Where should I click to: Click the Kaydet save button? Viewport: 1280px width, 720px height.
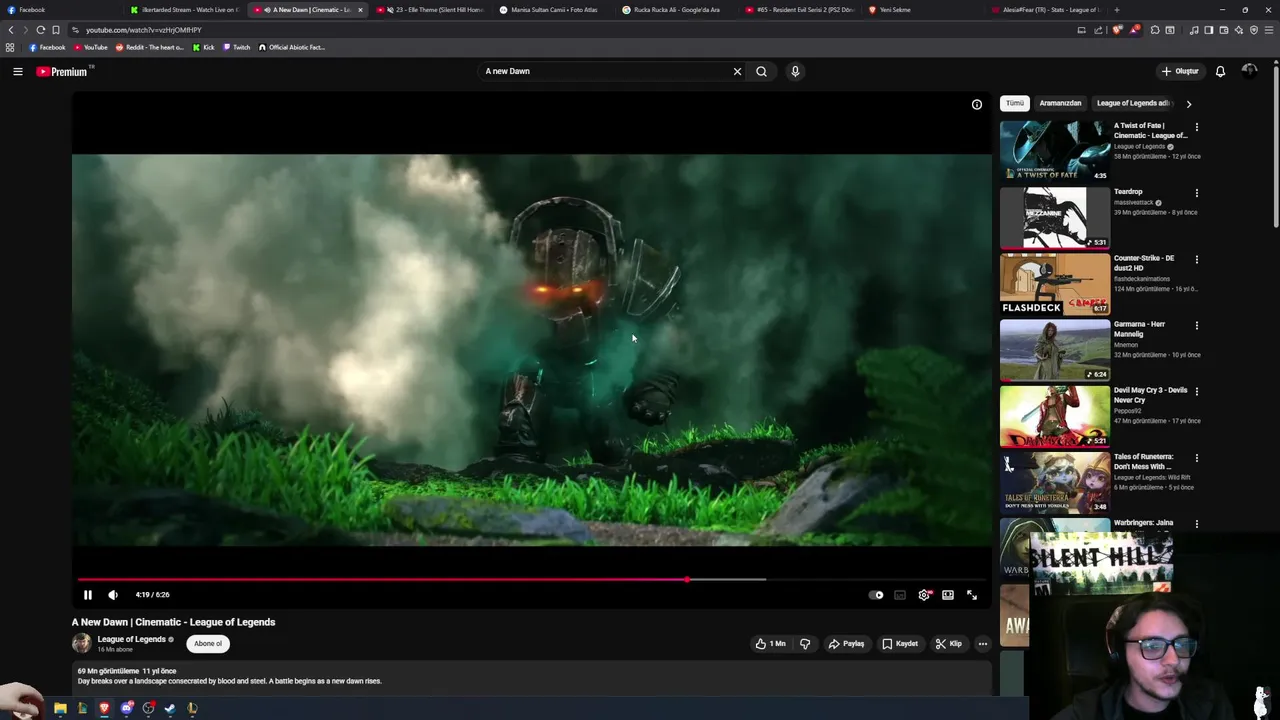[x=900, y=644]
